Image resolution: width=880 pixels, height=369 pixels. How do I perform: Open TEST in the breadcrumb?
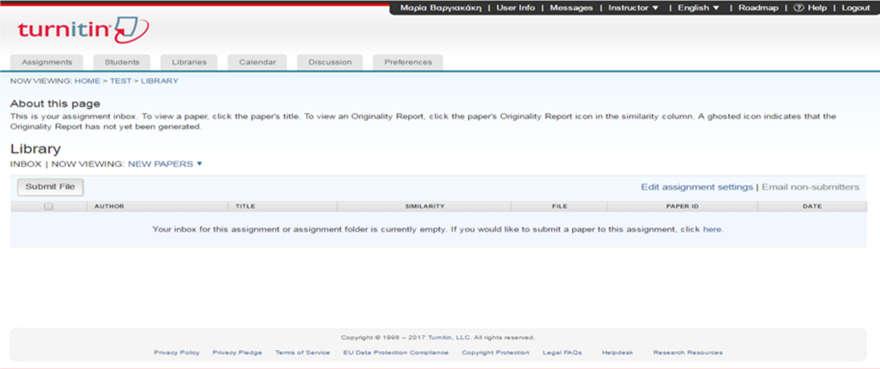tap(120, 81)
